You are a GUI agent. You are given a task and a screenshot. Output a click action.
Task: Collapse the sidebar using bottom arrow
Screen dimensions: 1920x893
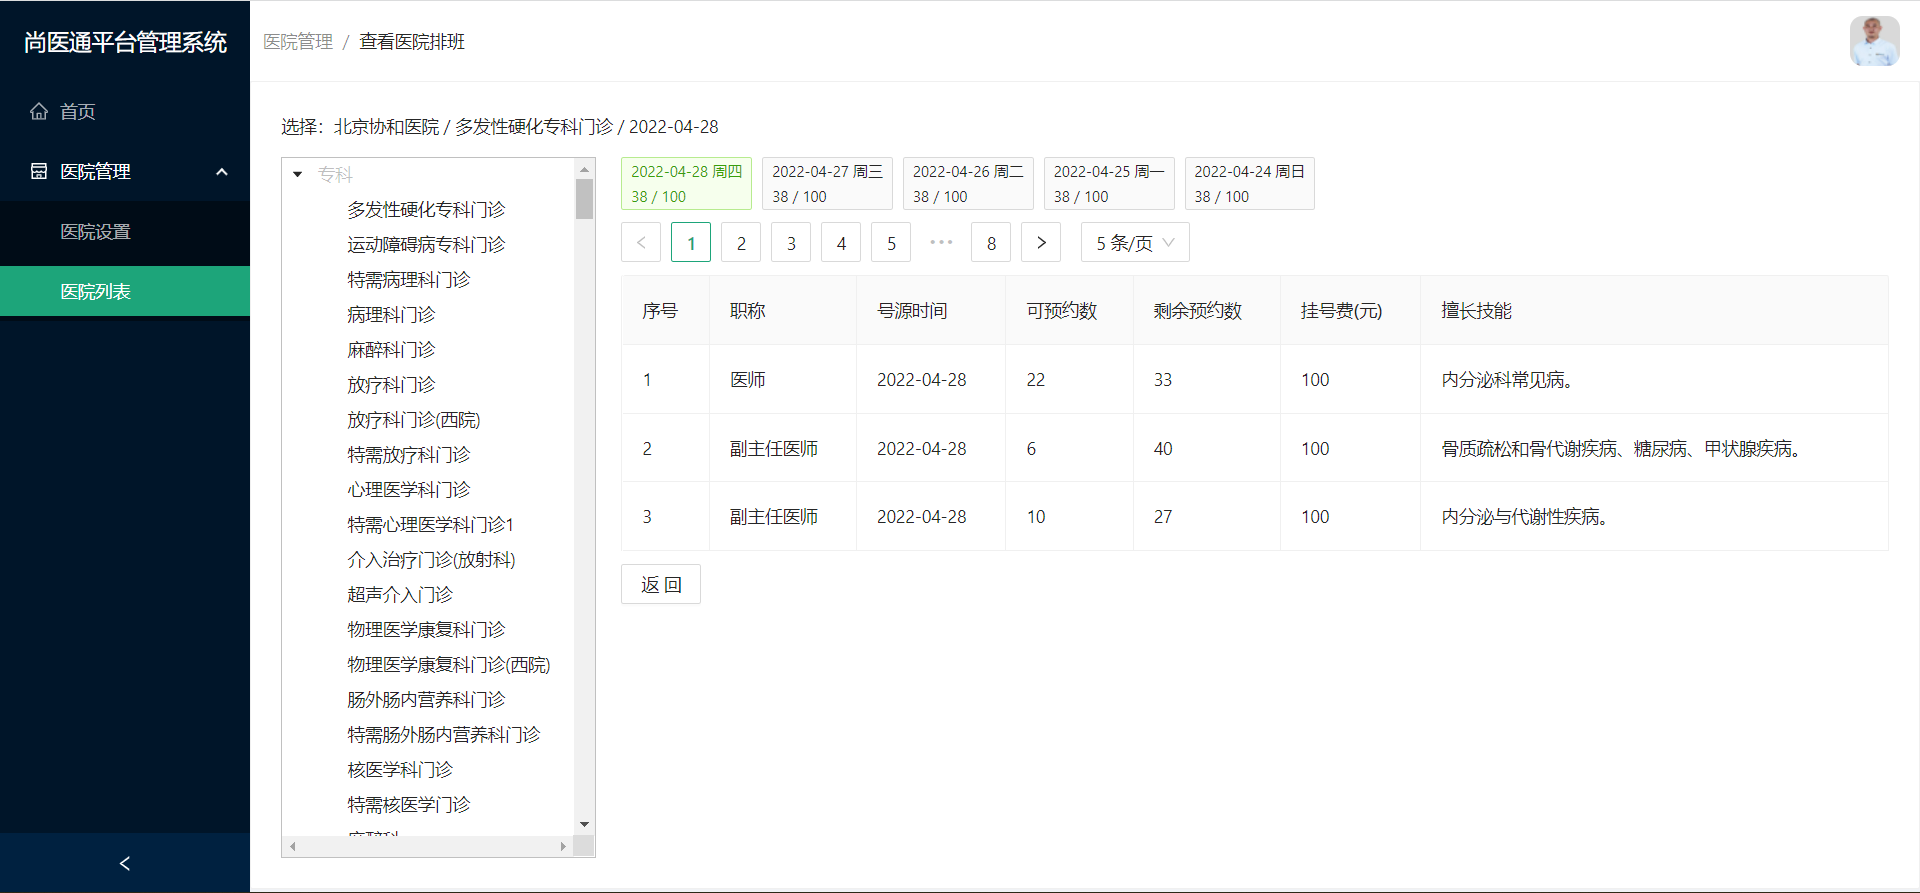click(x=125, y=863)
